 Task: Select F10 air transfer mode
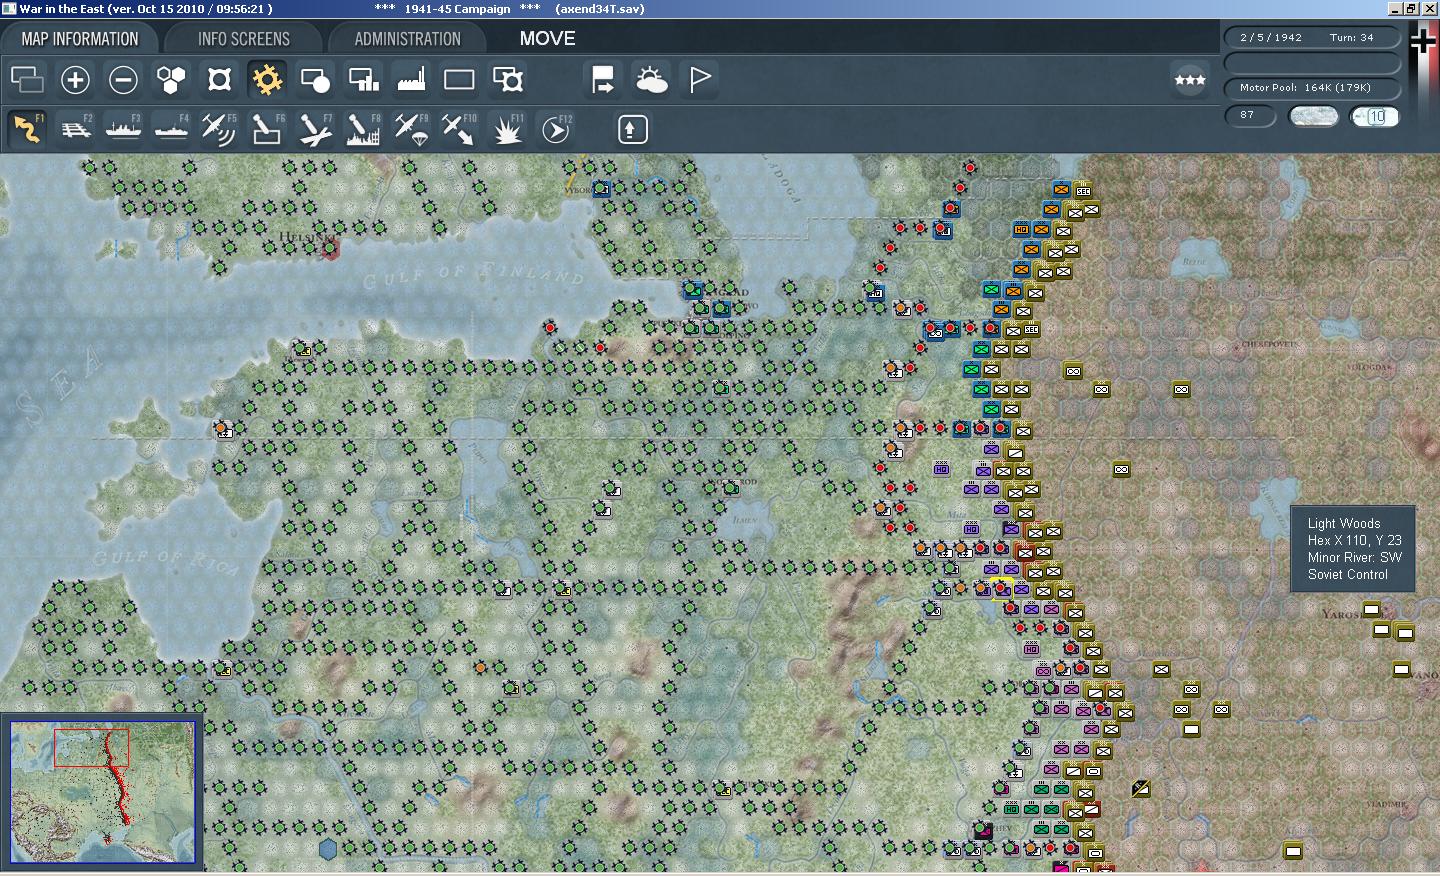[x=459, y=129]
